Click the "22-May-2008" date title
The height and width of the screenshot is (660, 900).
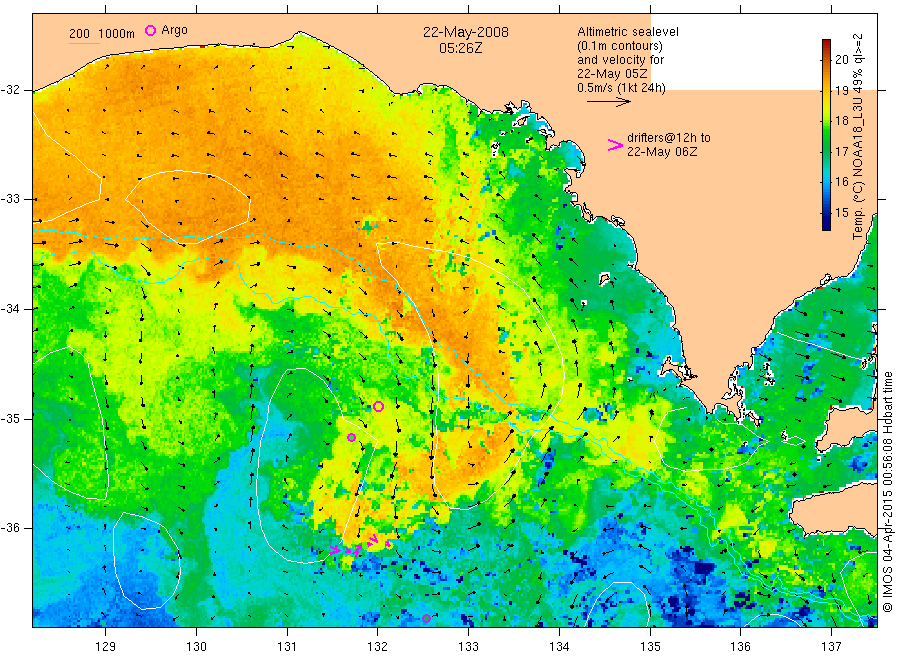(465, 32)
